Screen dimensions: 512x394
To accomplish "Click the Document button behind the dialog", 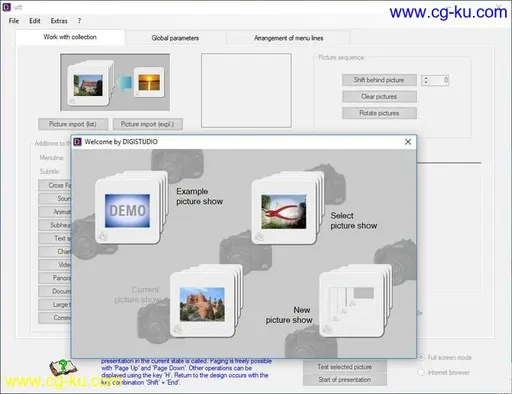I will (x=55, y=291).
